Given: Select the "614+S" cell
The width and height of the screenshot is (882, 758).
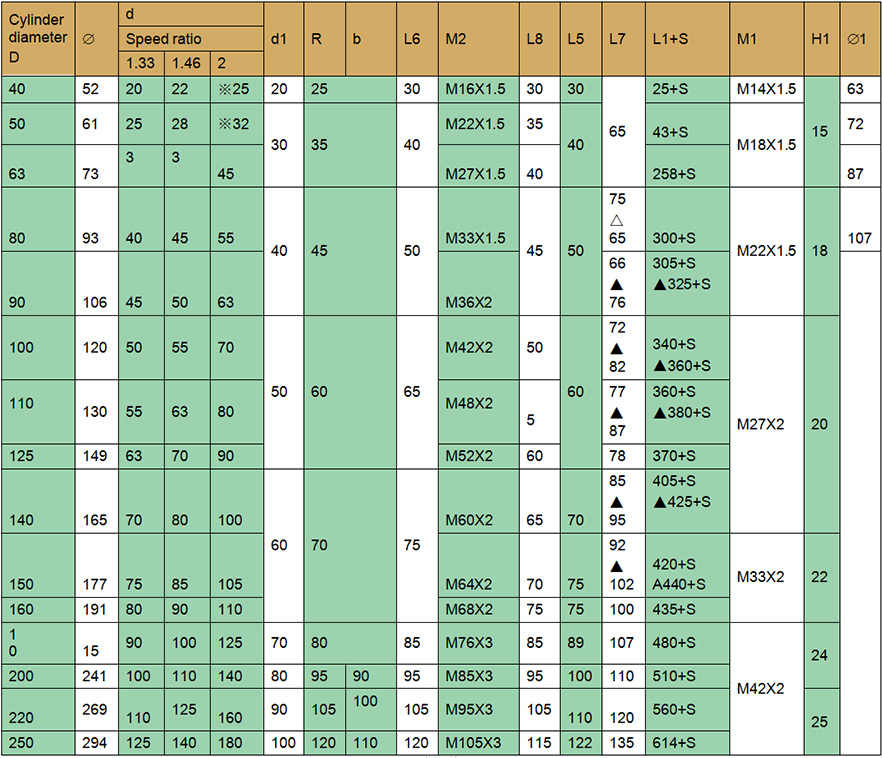Looking at the screenshot, I should click(x=687, y=743).
